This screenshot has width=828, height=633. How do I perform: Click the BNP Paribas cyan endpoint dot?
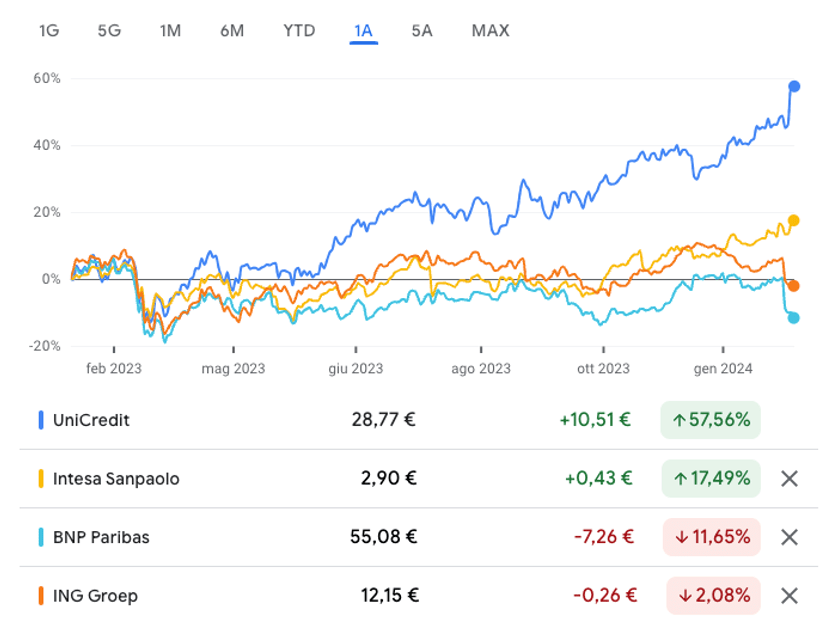(x=793, y=318)
